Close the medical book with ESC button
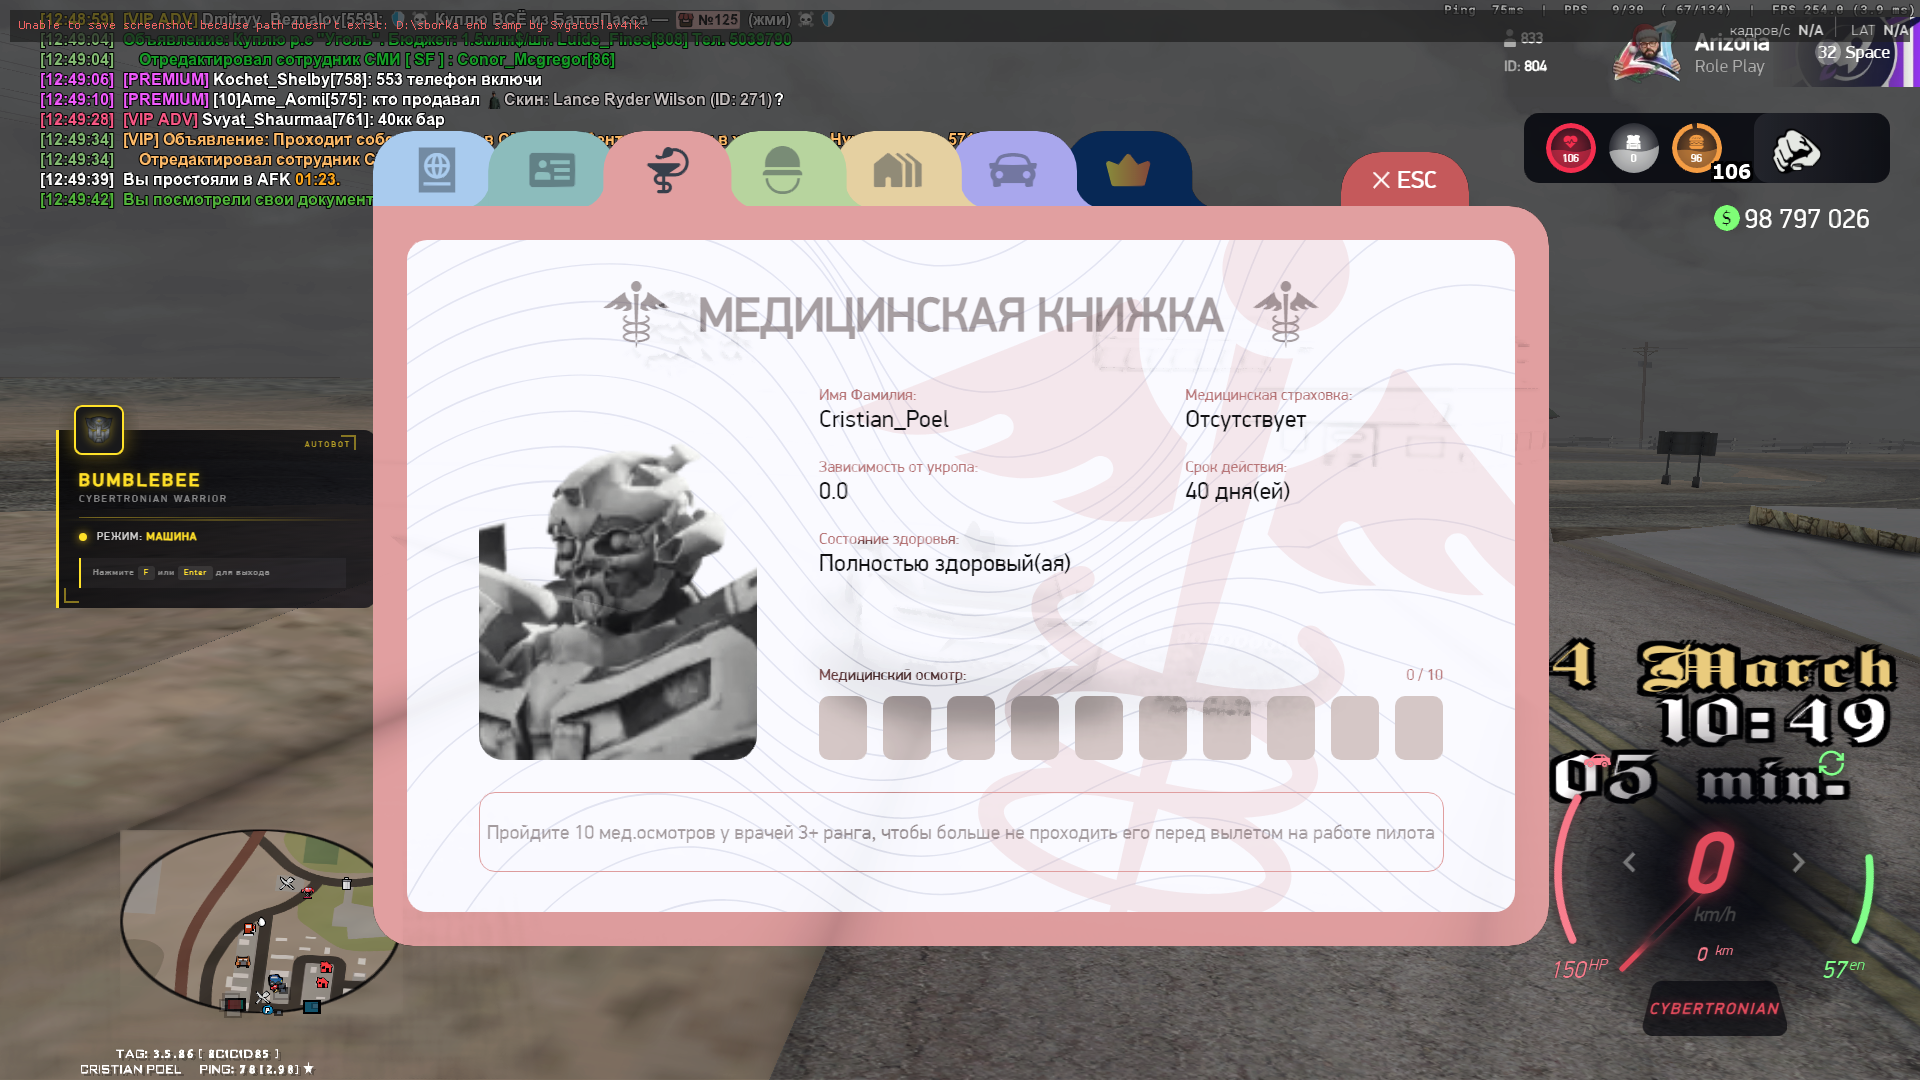Viewport: 1920px width, 1080px height. (1404, 180)
